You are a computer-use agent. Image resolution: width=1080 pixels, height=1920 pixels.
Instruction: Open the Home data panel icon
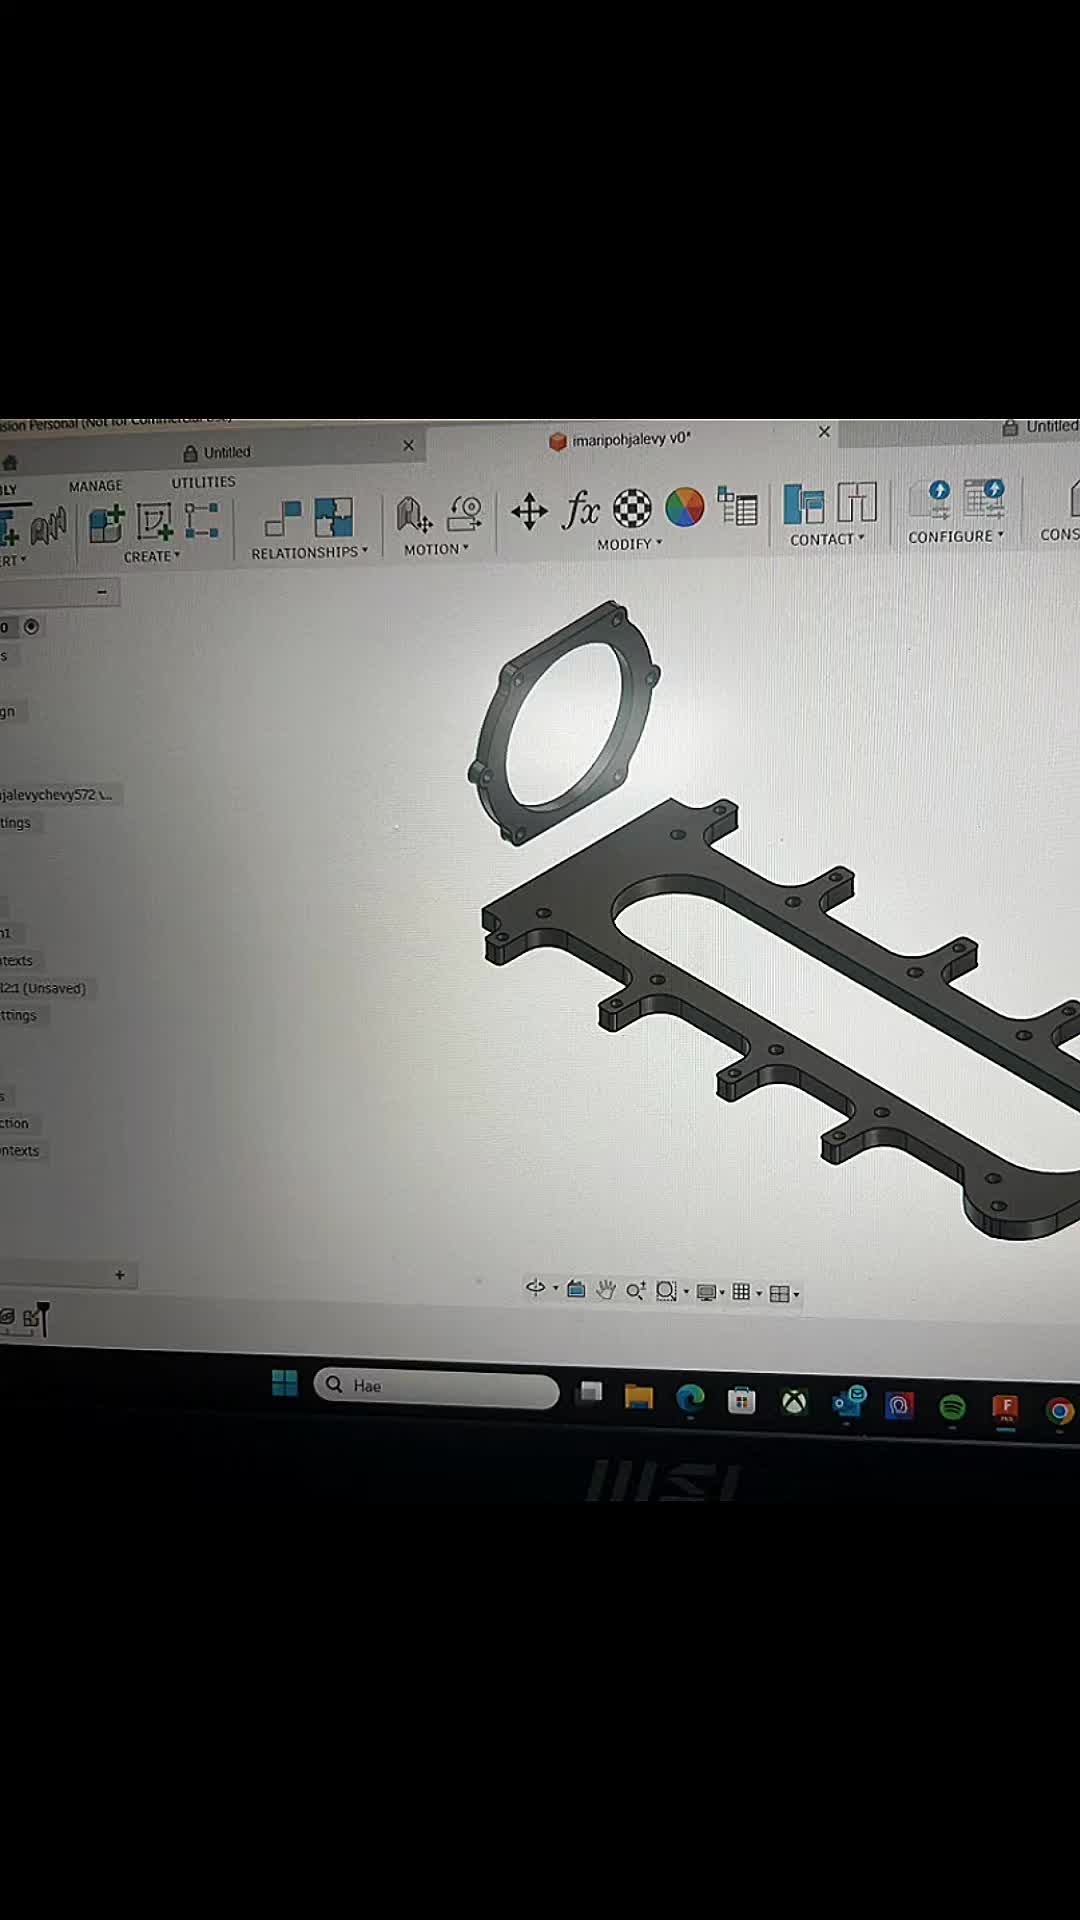click(x=10, y=462)
